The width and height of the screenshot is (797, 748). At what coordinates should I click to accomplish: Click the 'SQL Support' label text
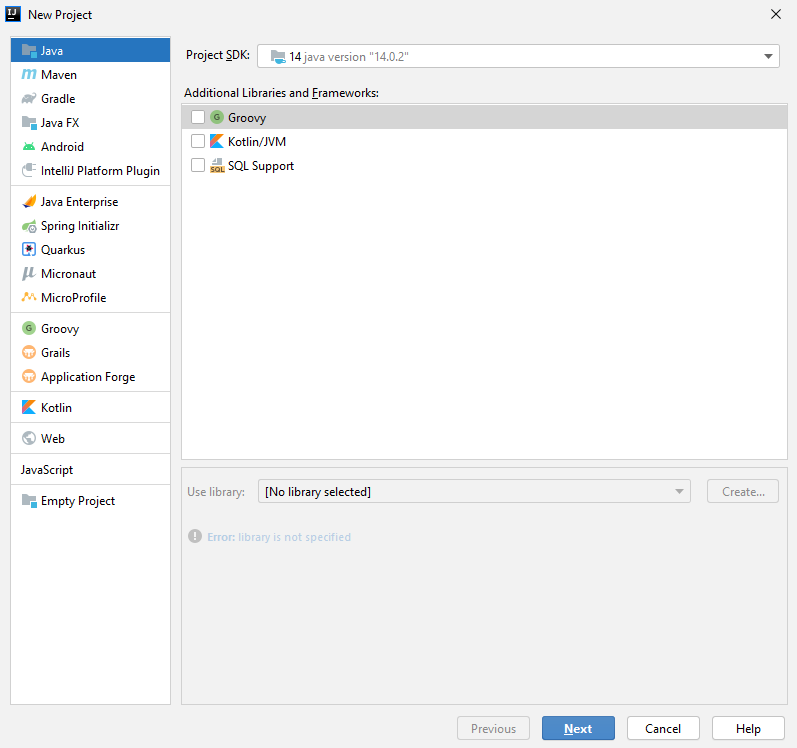click(261, 166)
